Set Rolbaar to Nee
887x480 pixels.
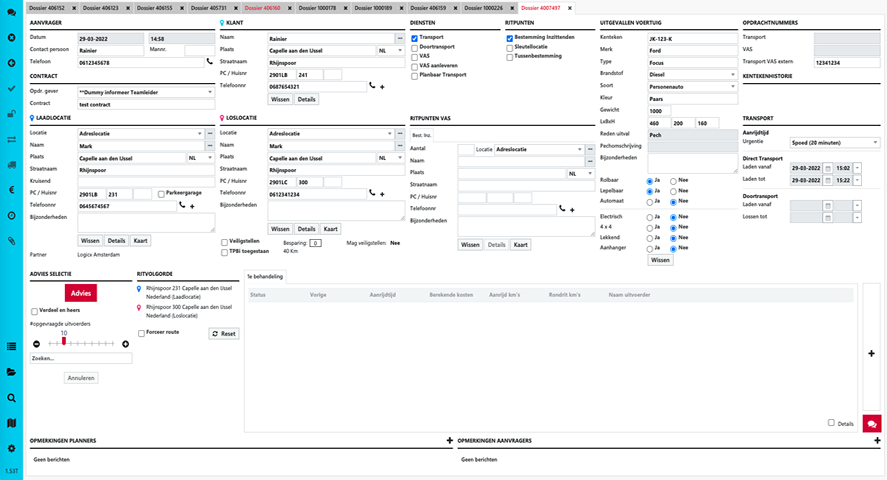click(673, 181)
